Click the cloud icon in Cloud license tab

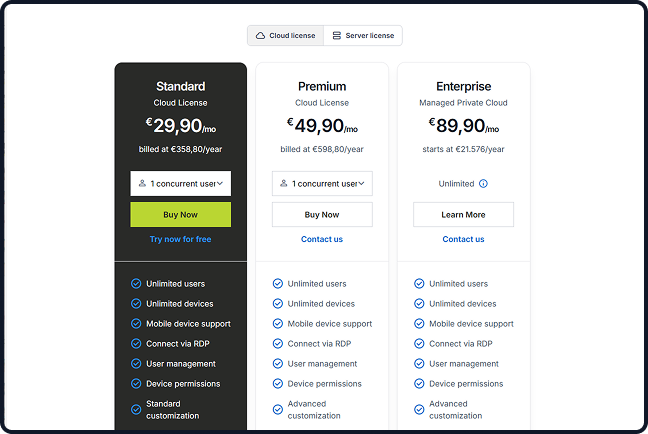pos(261,36)
